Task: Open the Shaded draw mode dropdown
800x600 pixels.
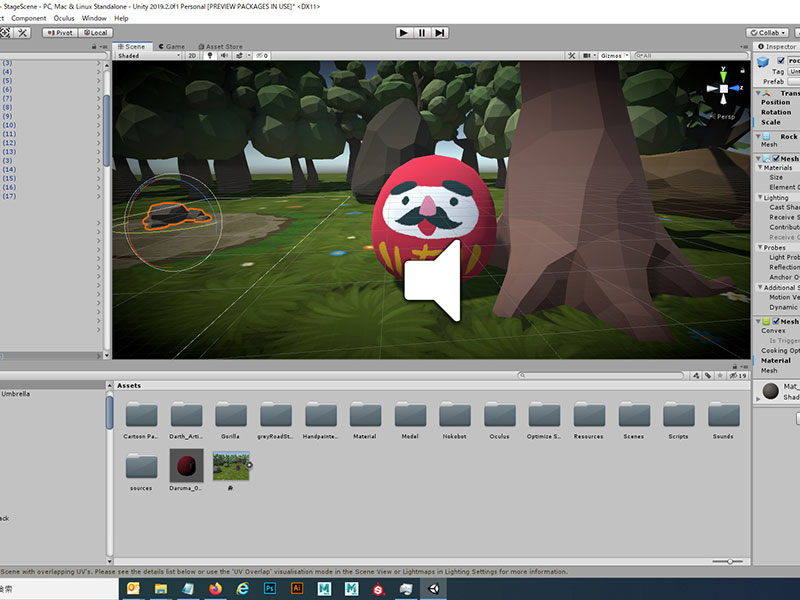Action: tap(148, 56)
